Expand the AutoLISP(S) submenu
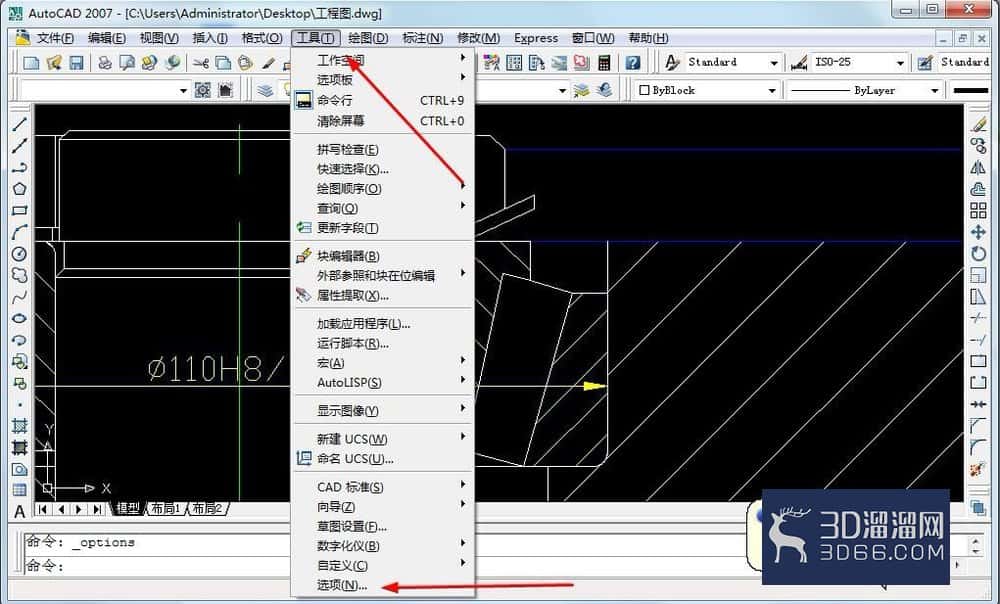 pyautogui.click(x=383, y=382)
